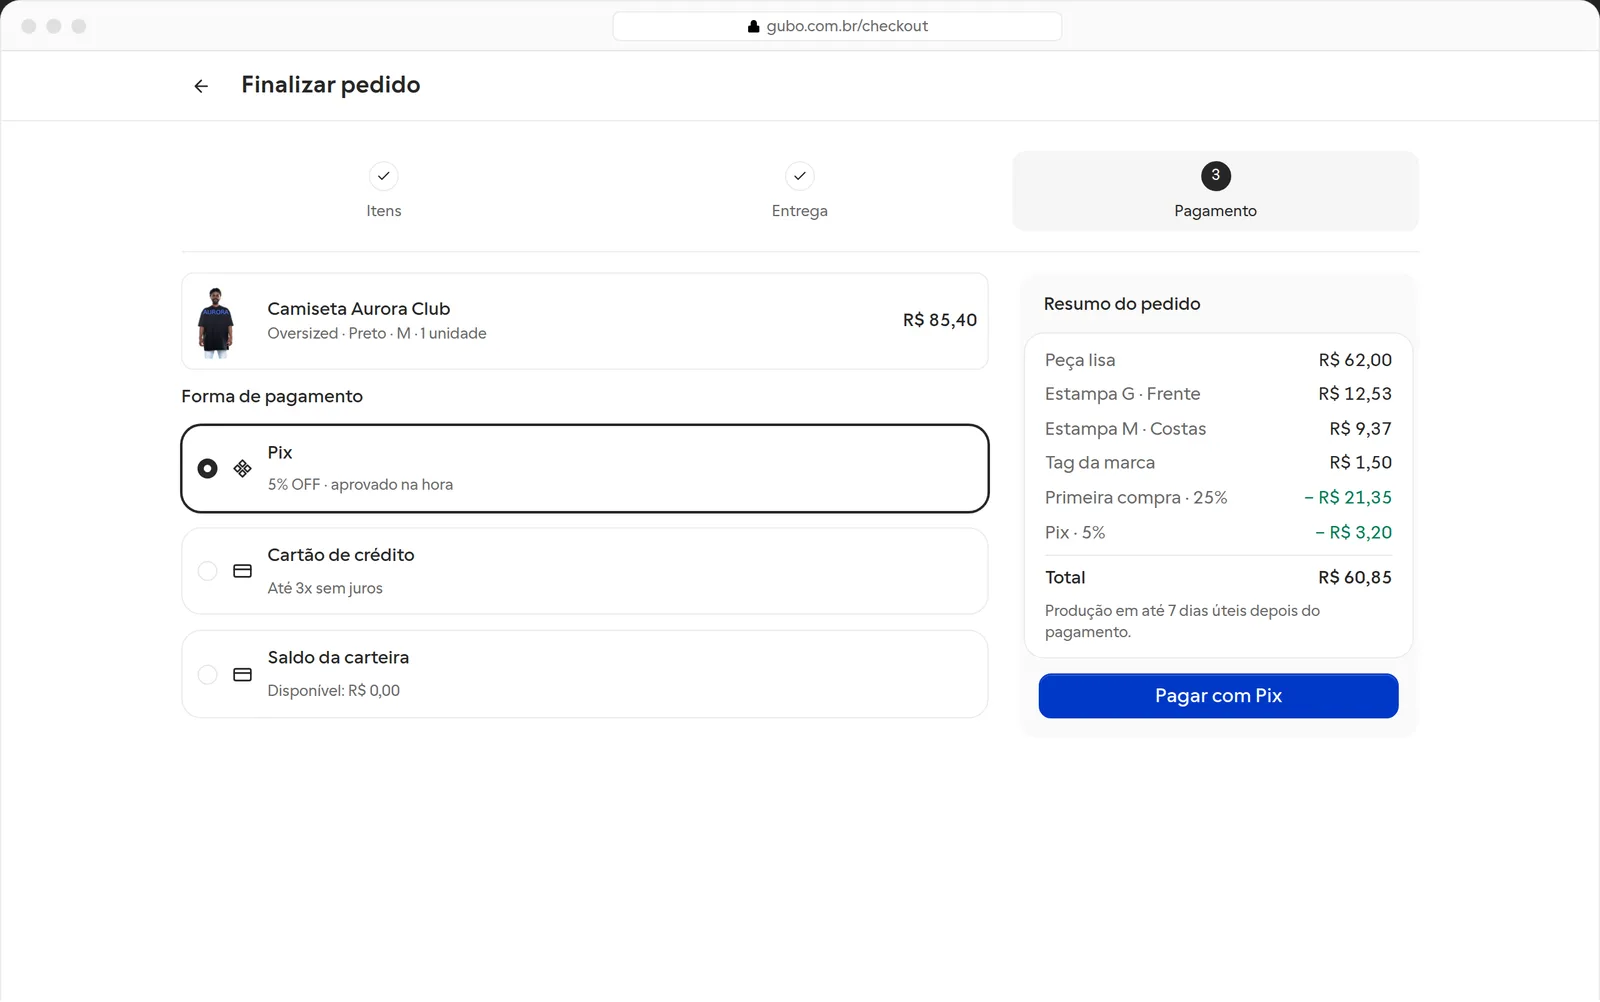The image size is (1600, 1002).
Task: Open the Camiseta Aurora Club thumbnail
Action: (x=216, y=322)
